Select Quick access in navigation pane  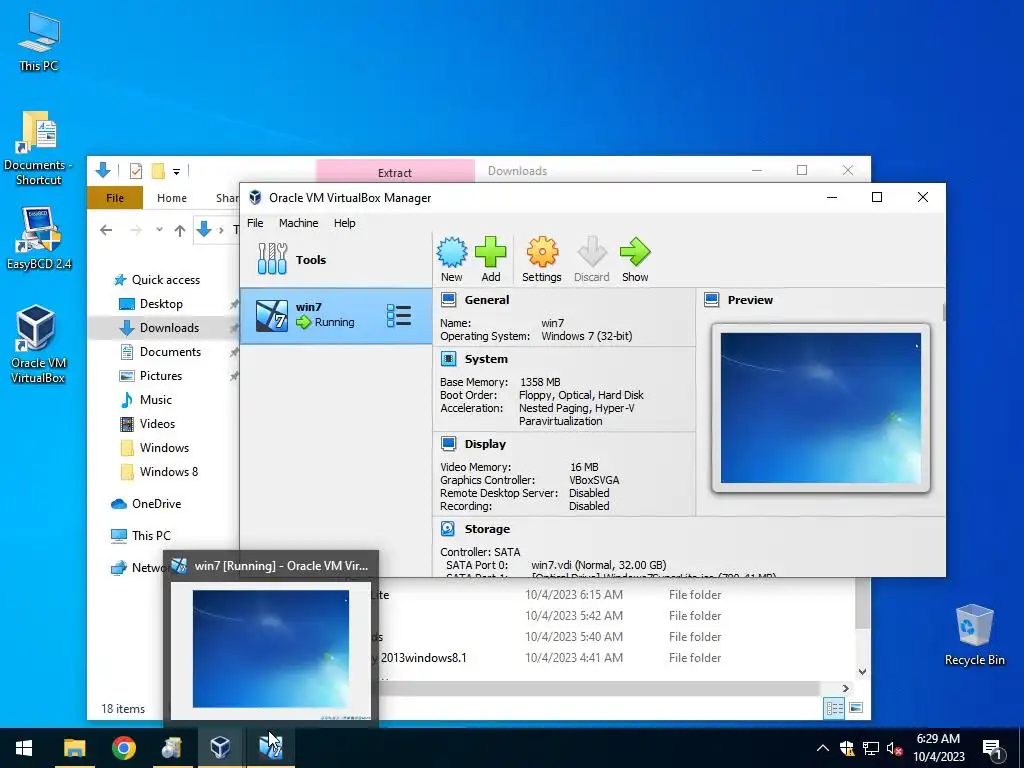[166, 280]
